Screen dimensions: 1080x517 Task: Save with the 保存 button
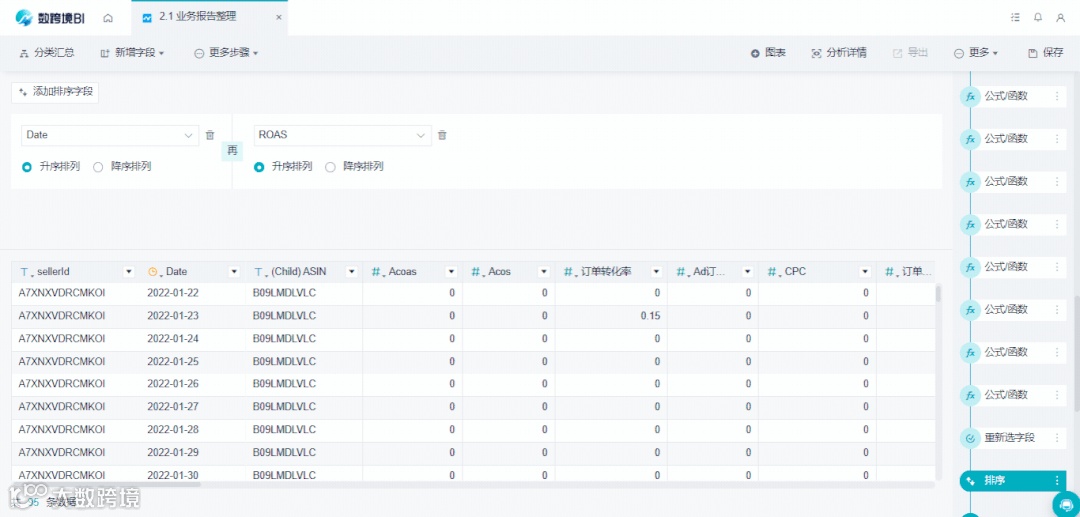click(x=1046, y=52)
